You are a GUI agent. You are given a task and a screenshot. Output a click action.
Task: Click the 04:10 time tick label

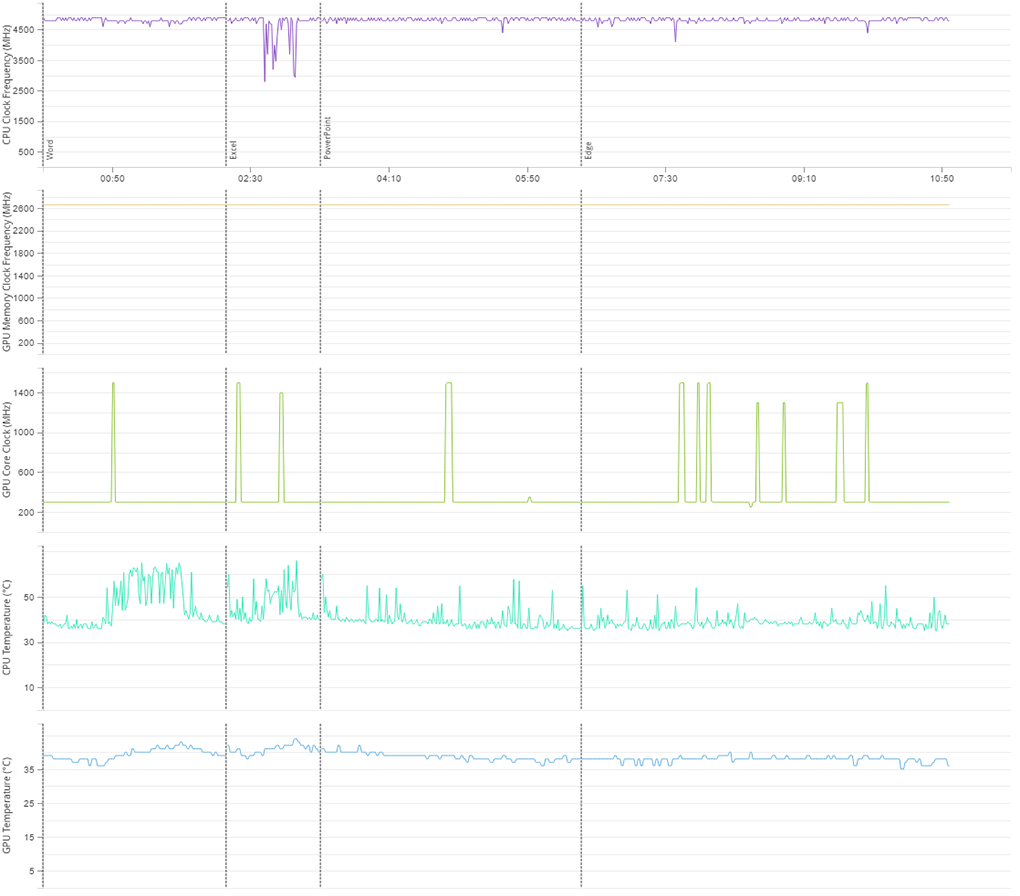(x=388, y=178)
